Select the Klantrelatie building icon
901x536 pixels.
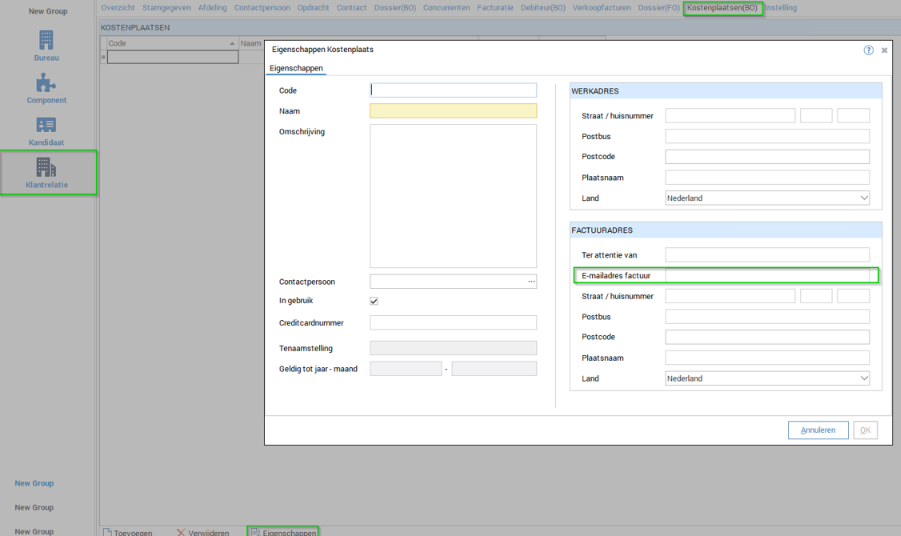tap(47, 167)
